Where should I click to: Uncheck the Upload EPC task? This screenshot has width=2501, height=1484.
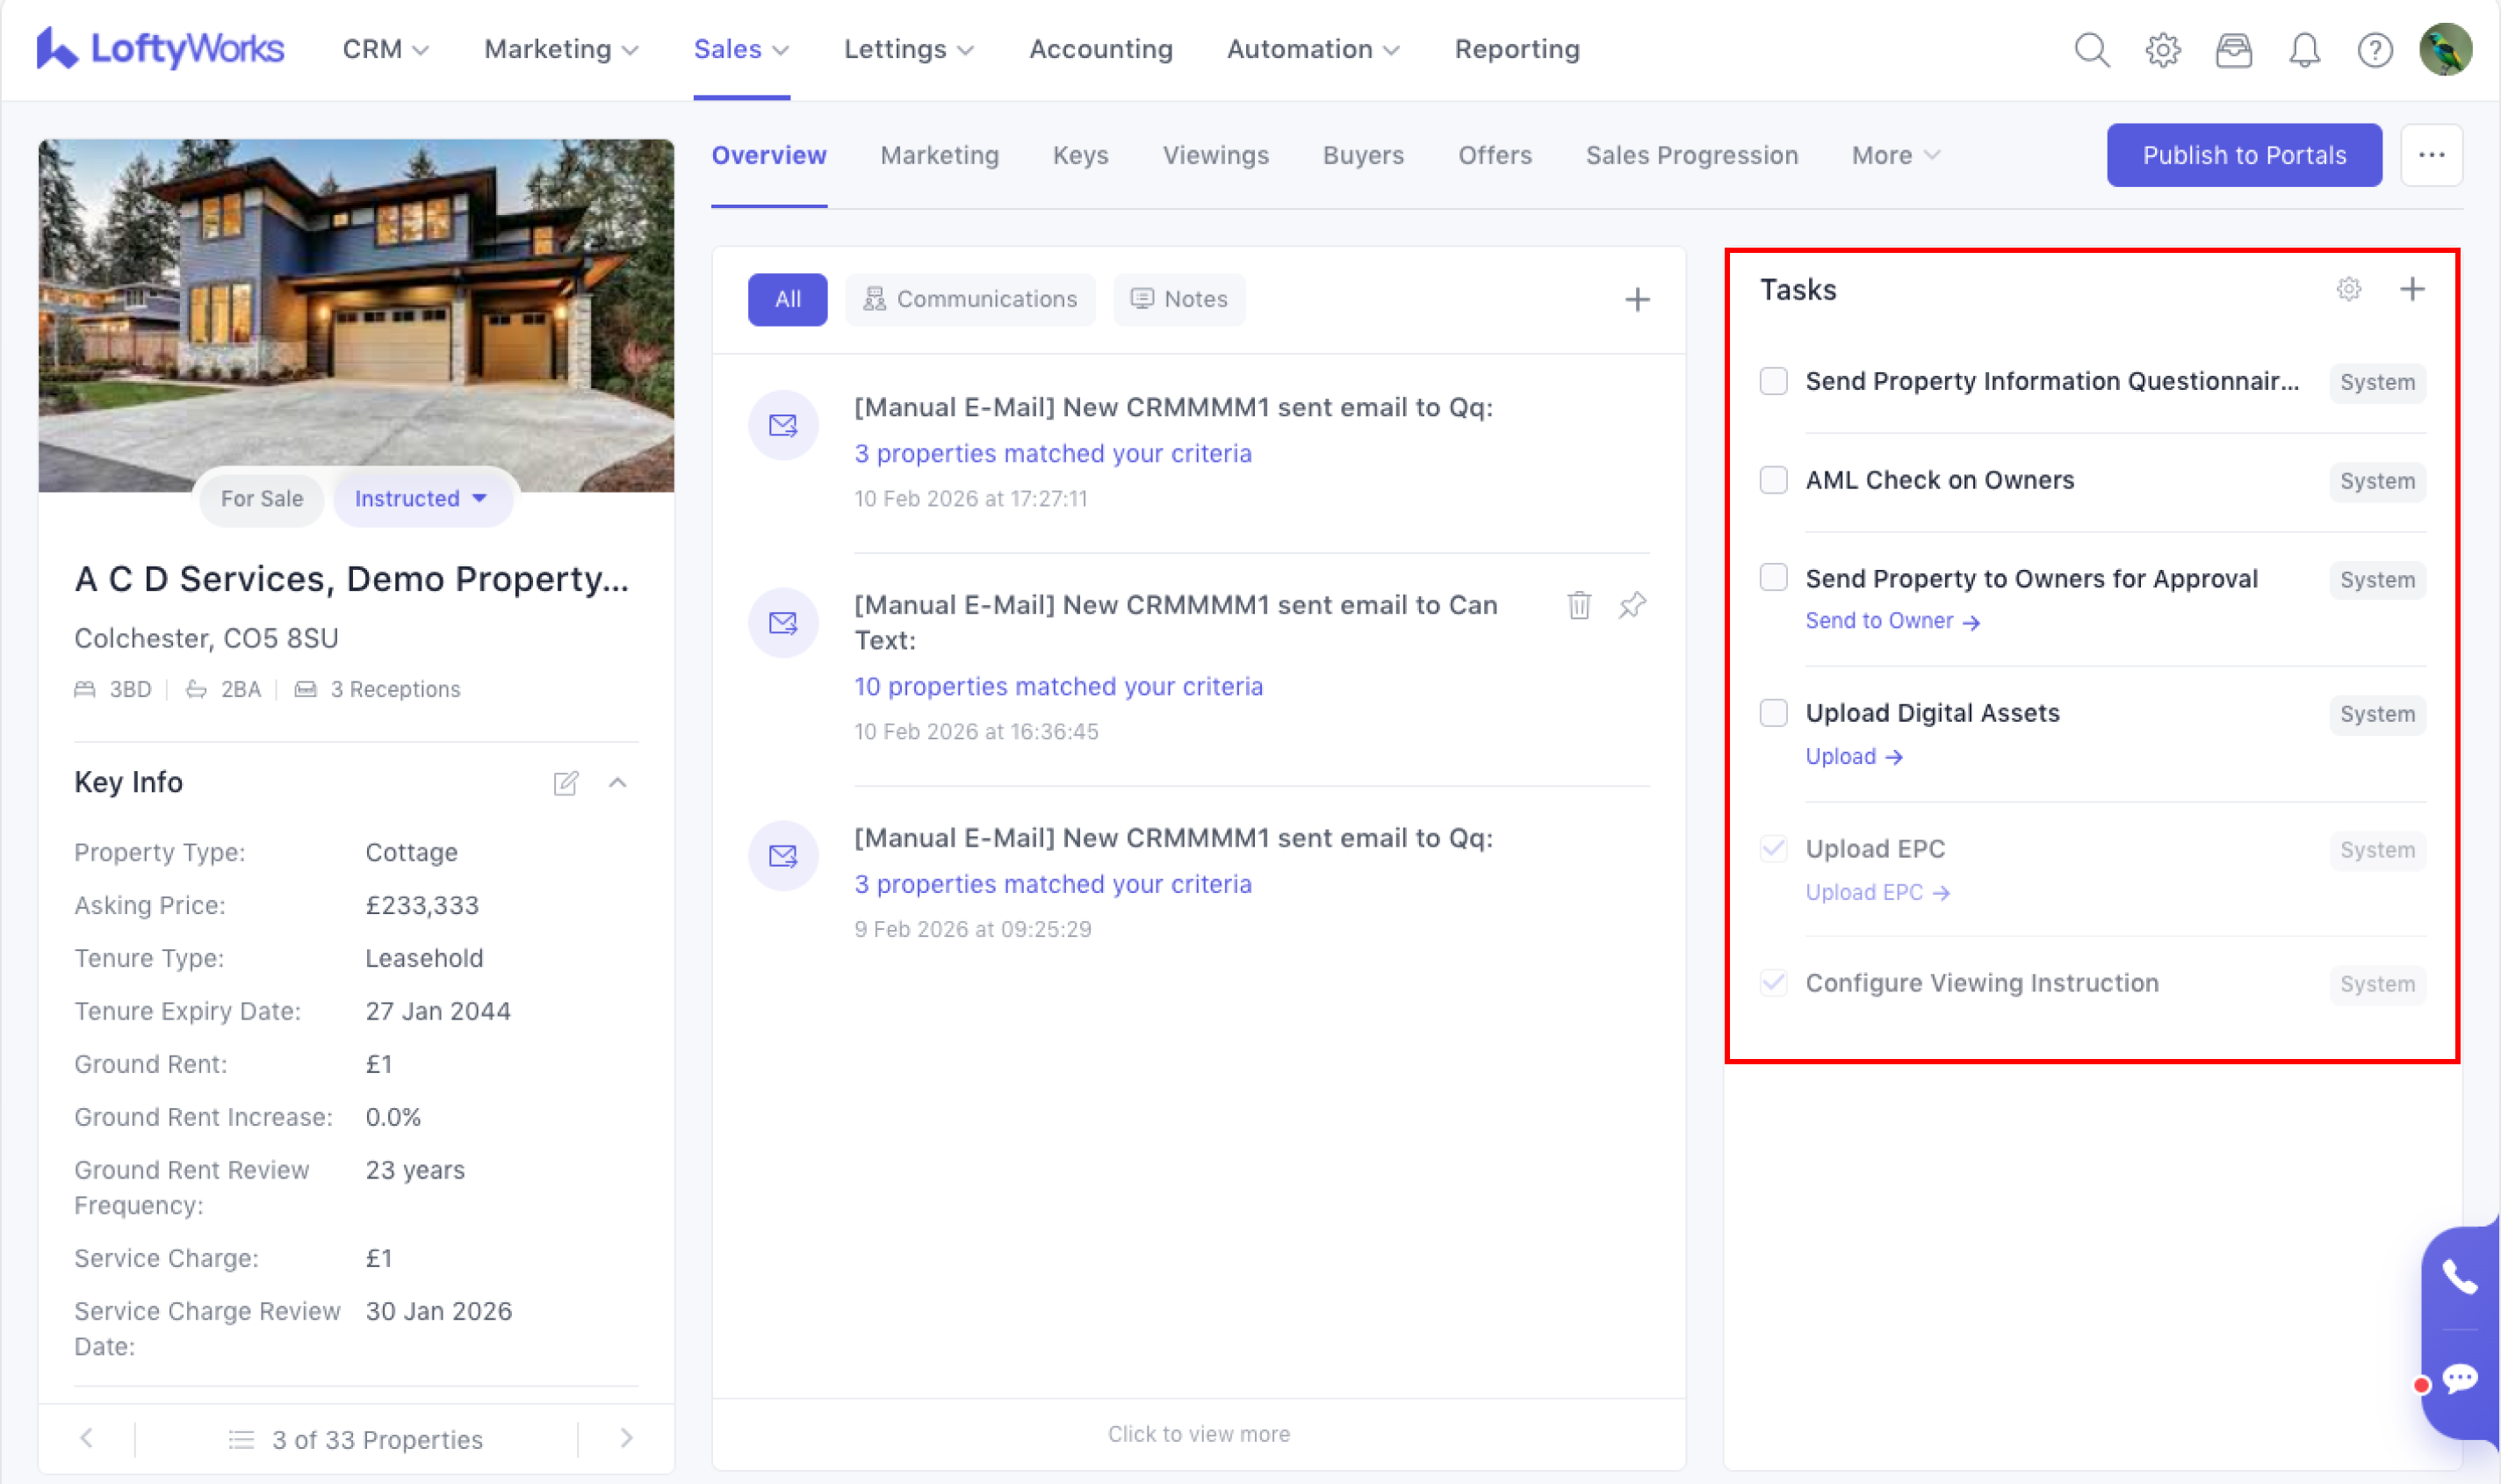pyautogui.click(x=1773, y=849)
